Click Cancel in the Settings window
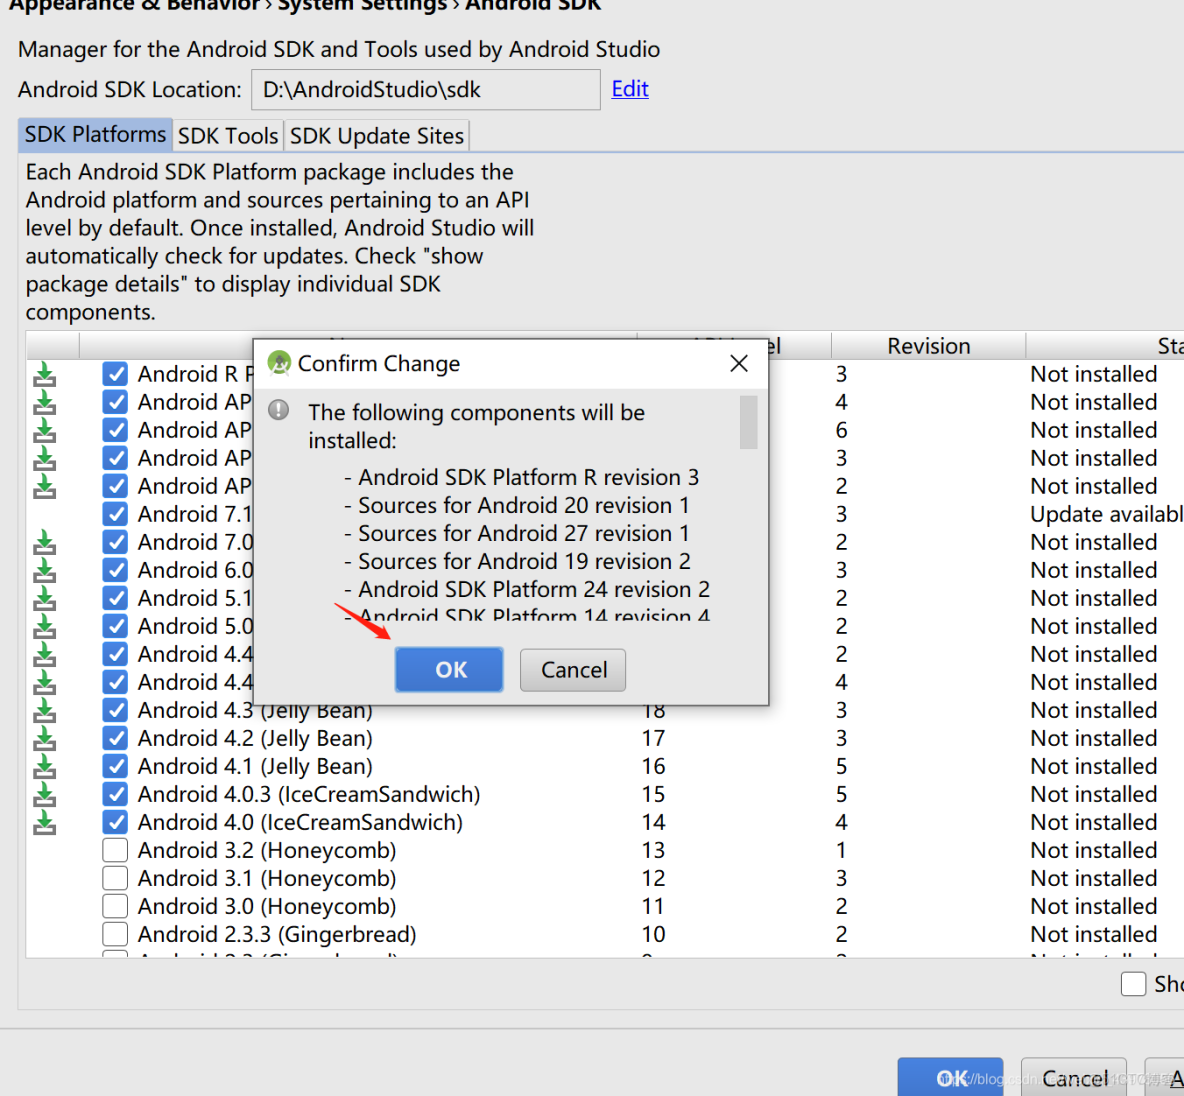Screen dimensions: 1184x1096 pos(1074,1077)
